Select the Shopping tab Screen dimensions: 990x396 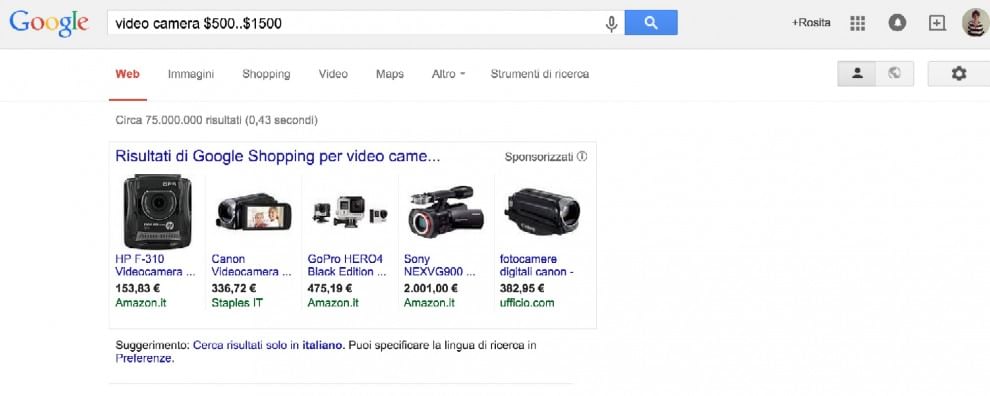coord(266,74)
